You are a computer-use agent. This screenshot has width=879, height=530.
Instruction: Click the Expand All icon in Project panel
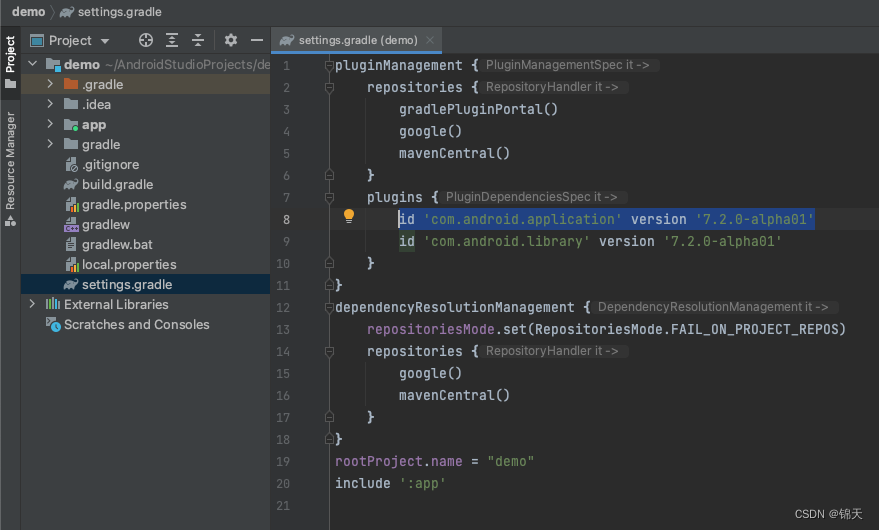click(172, 40)
